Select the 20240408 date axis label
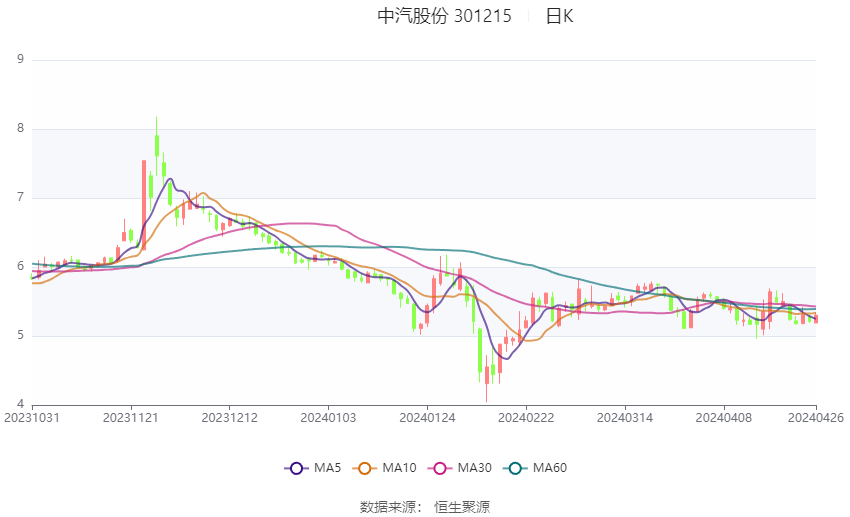This screenshot has height=517, width=850. (724, 418)
